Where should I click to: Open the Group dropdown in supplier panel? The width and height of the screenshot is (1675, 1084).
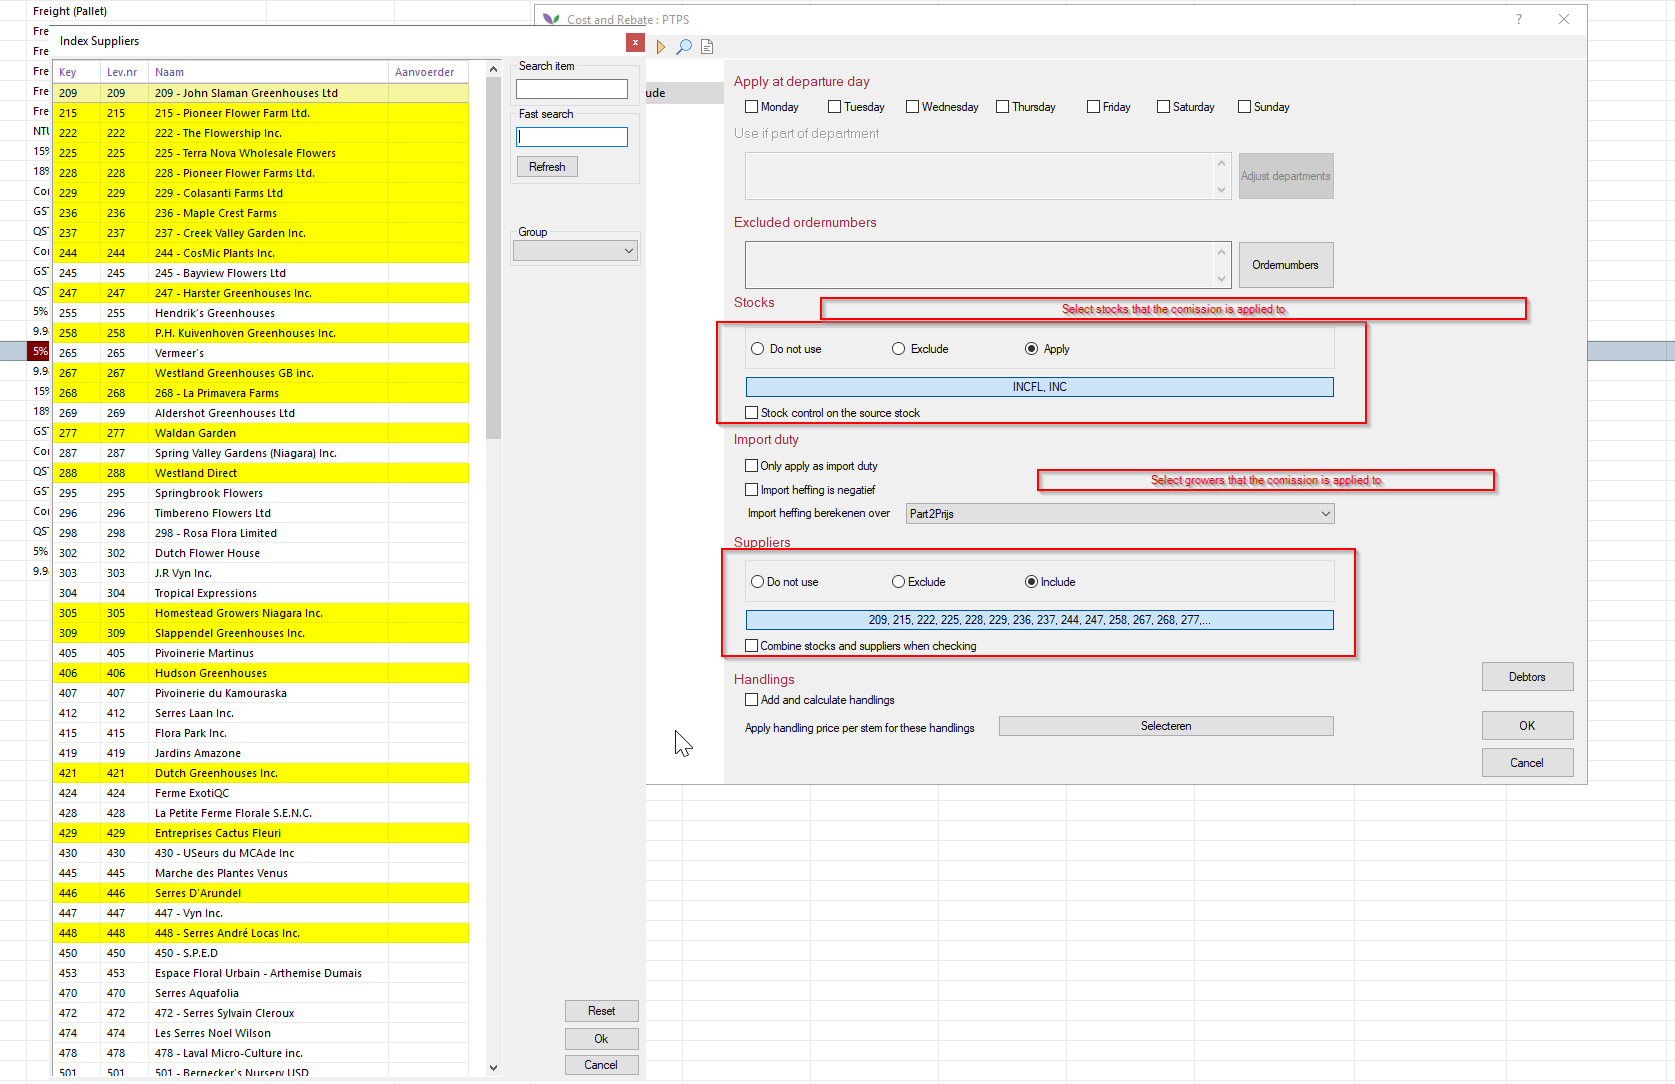(x=576, y=251)
